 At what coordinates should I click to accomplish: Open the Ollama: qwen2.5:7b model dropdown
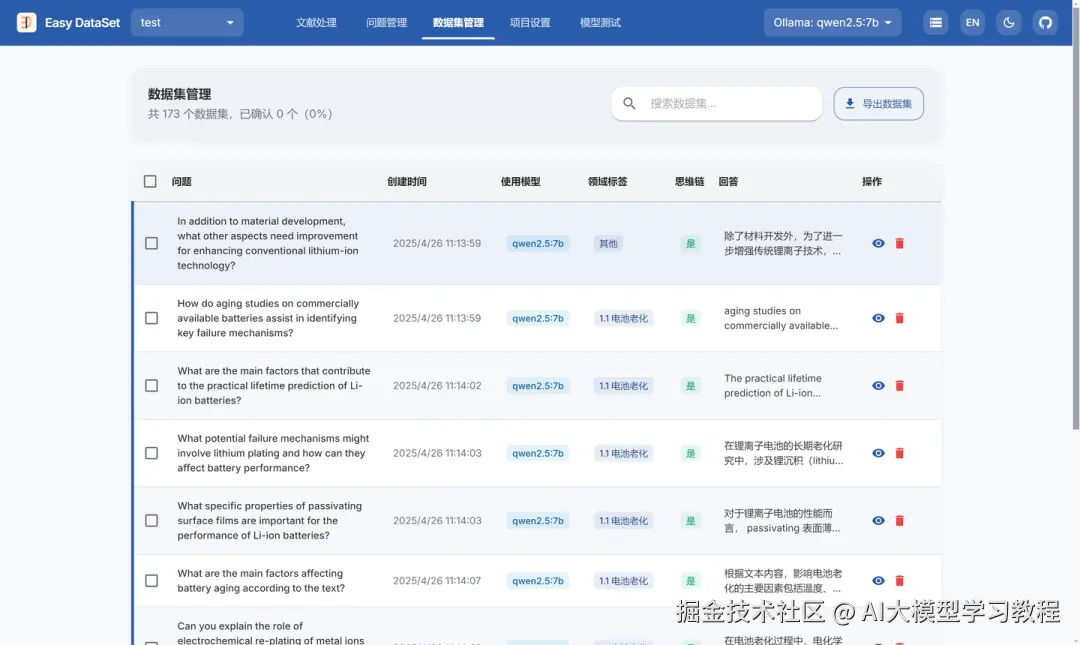coord(832,23)
